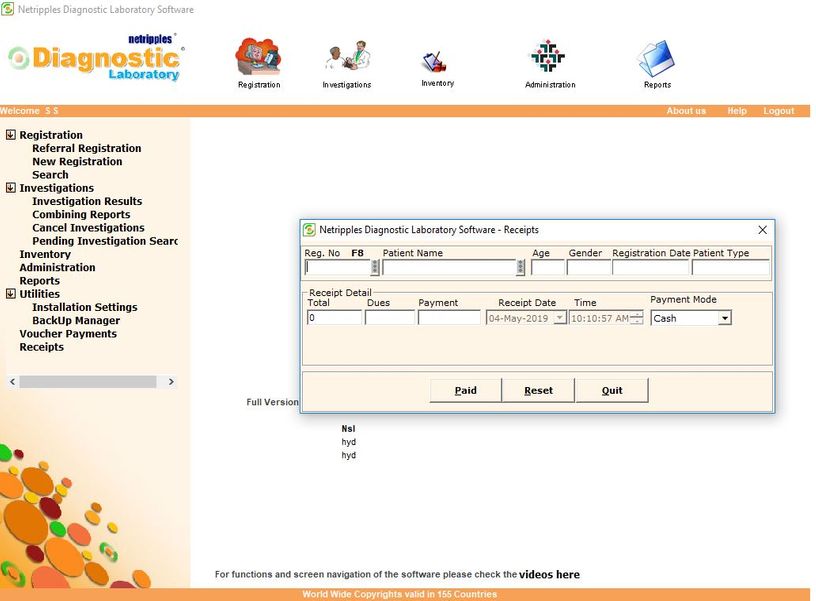Select Reports in the sidebar tree
Viewport: 816px width, 601px height.
[x=40, y=281]
